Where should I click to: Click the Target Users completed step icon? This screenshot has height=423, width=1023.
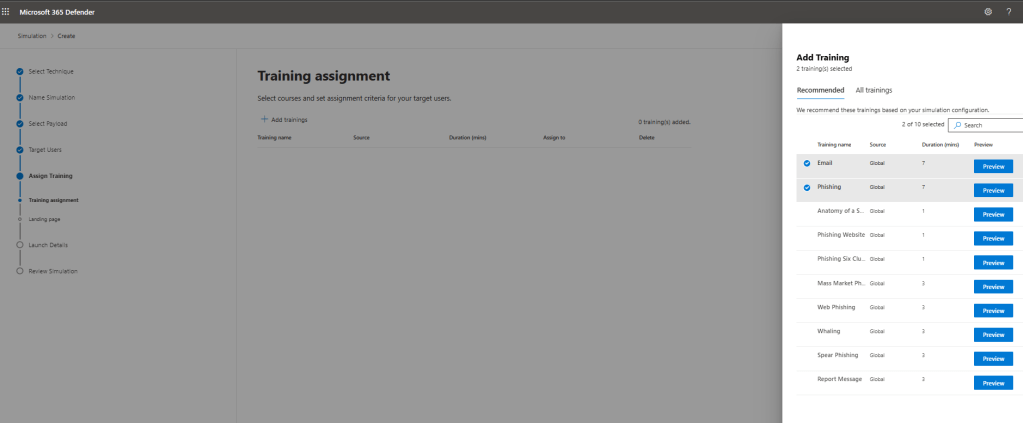click(x=19, y=150)
